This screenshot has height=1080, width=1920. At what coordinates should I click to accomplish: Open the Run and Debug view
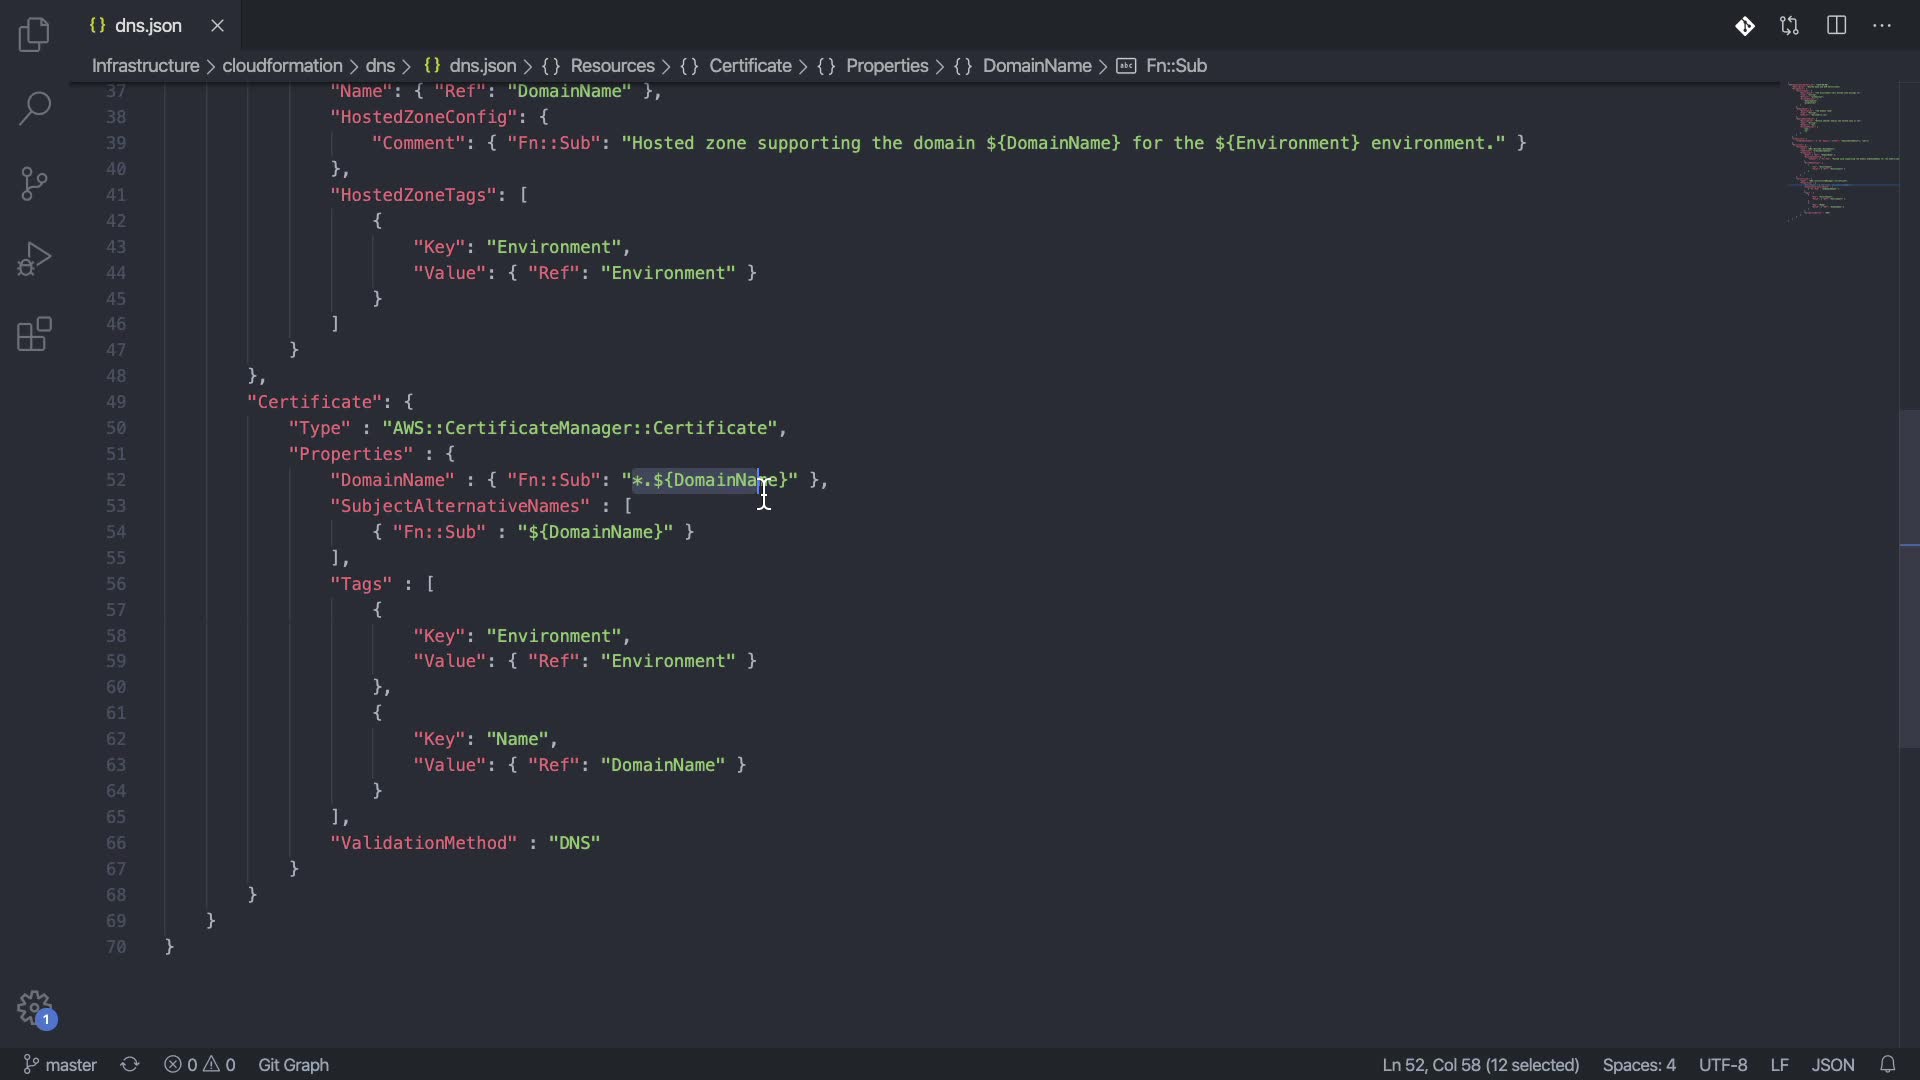coord(34,259)
